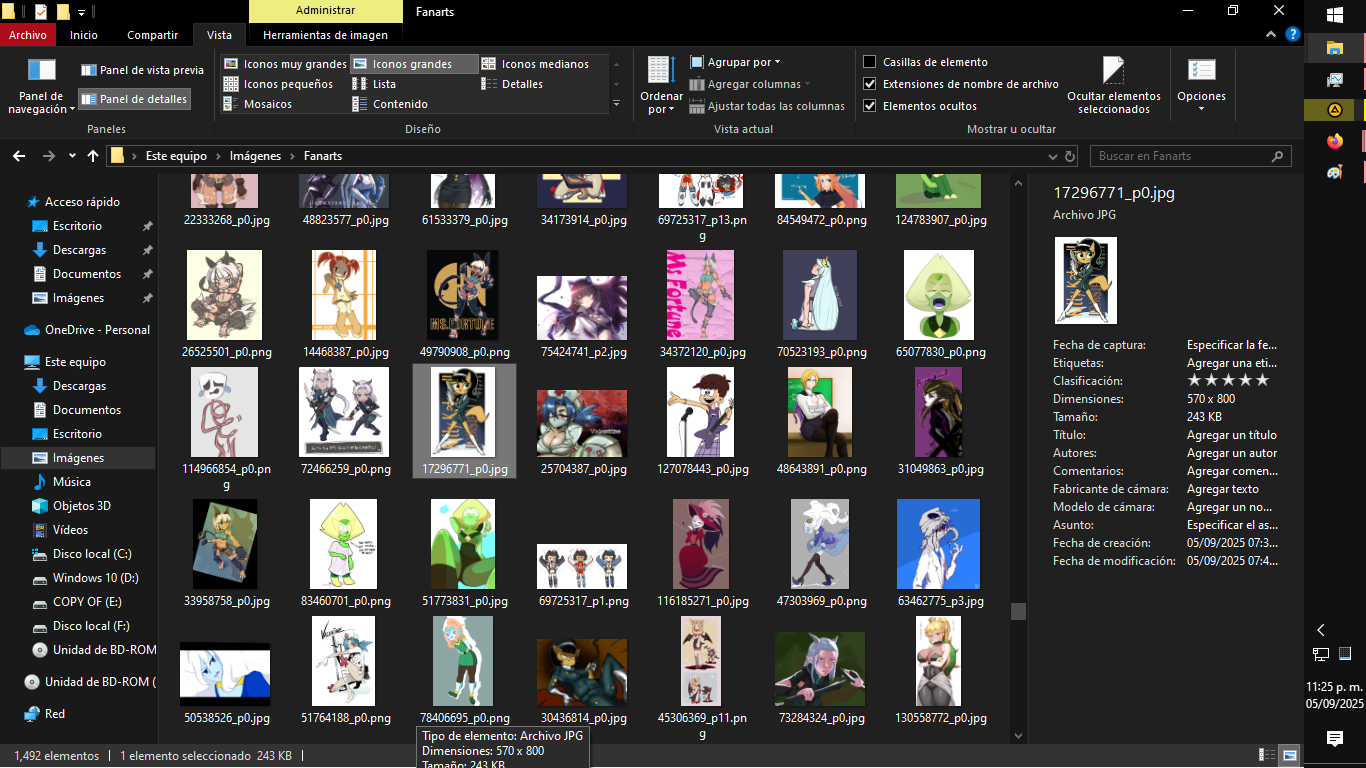Choose the Mosaicos layout
This screenshot has height=768, width=1366.
tap(258, 104)
